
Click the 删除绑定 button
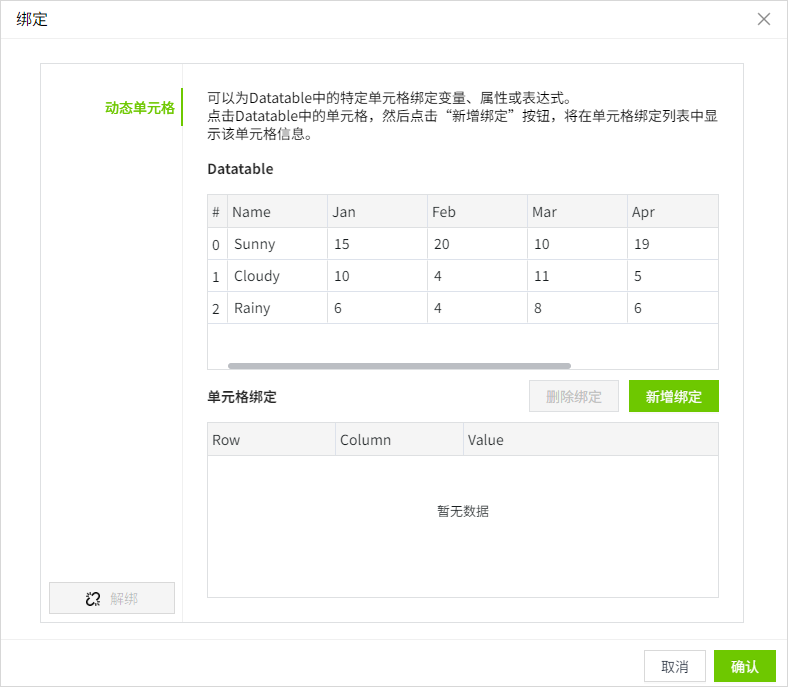(574, 397)
